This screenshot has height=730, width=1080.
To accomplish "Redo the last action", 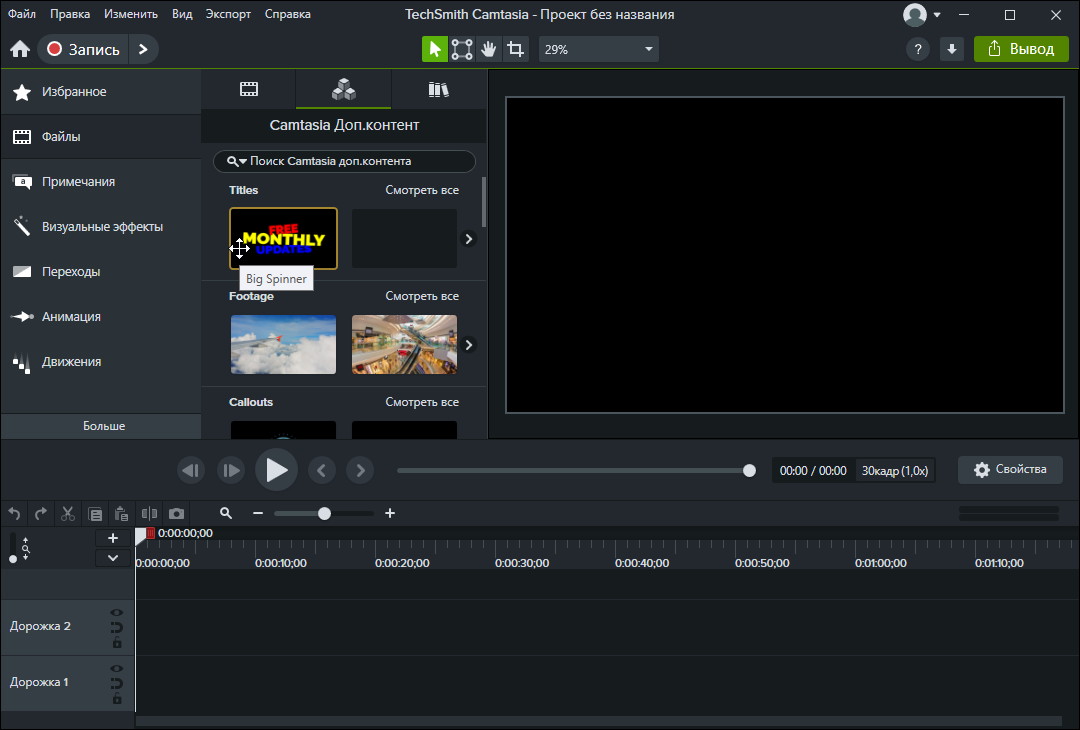I will click(41, 514).
